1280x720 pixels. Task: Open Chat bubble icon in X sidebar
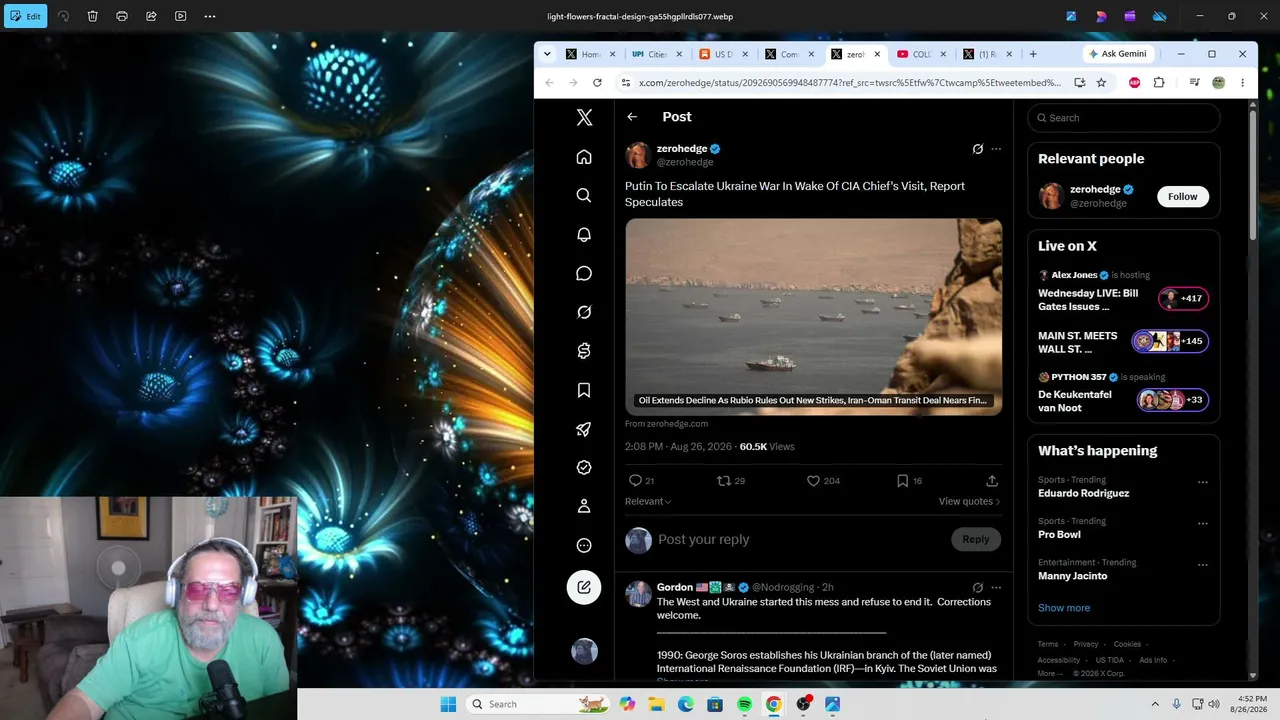[584, 274]
